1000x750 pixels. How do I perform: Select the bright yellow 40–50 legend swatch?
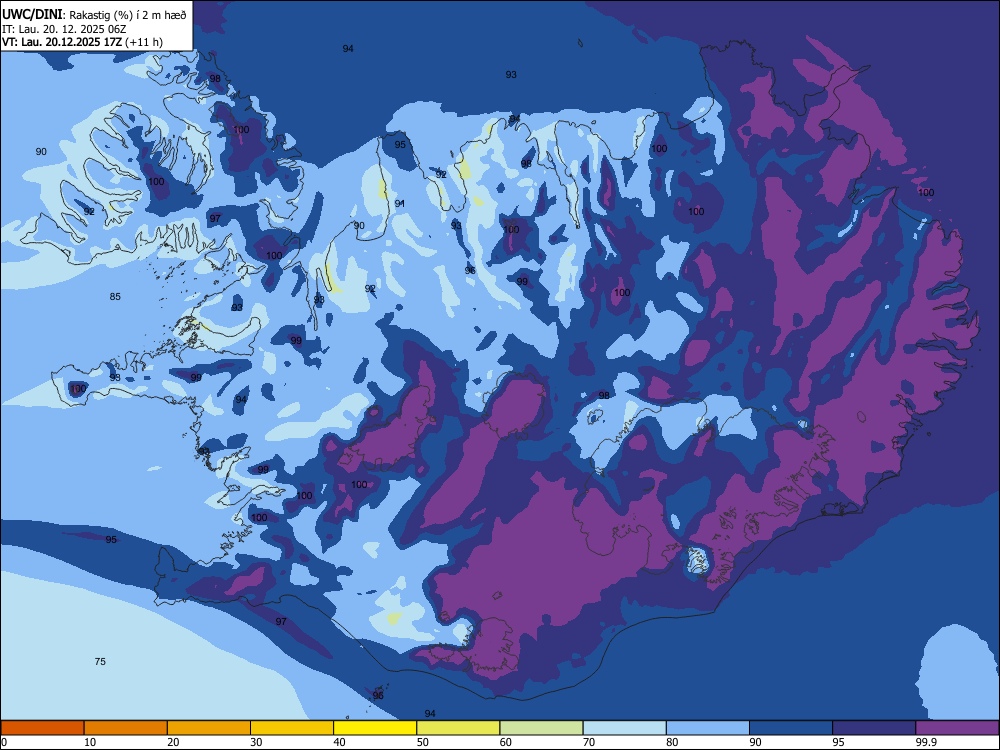click(375, 728)
